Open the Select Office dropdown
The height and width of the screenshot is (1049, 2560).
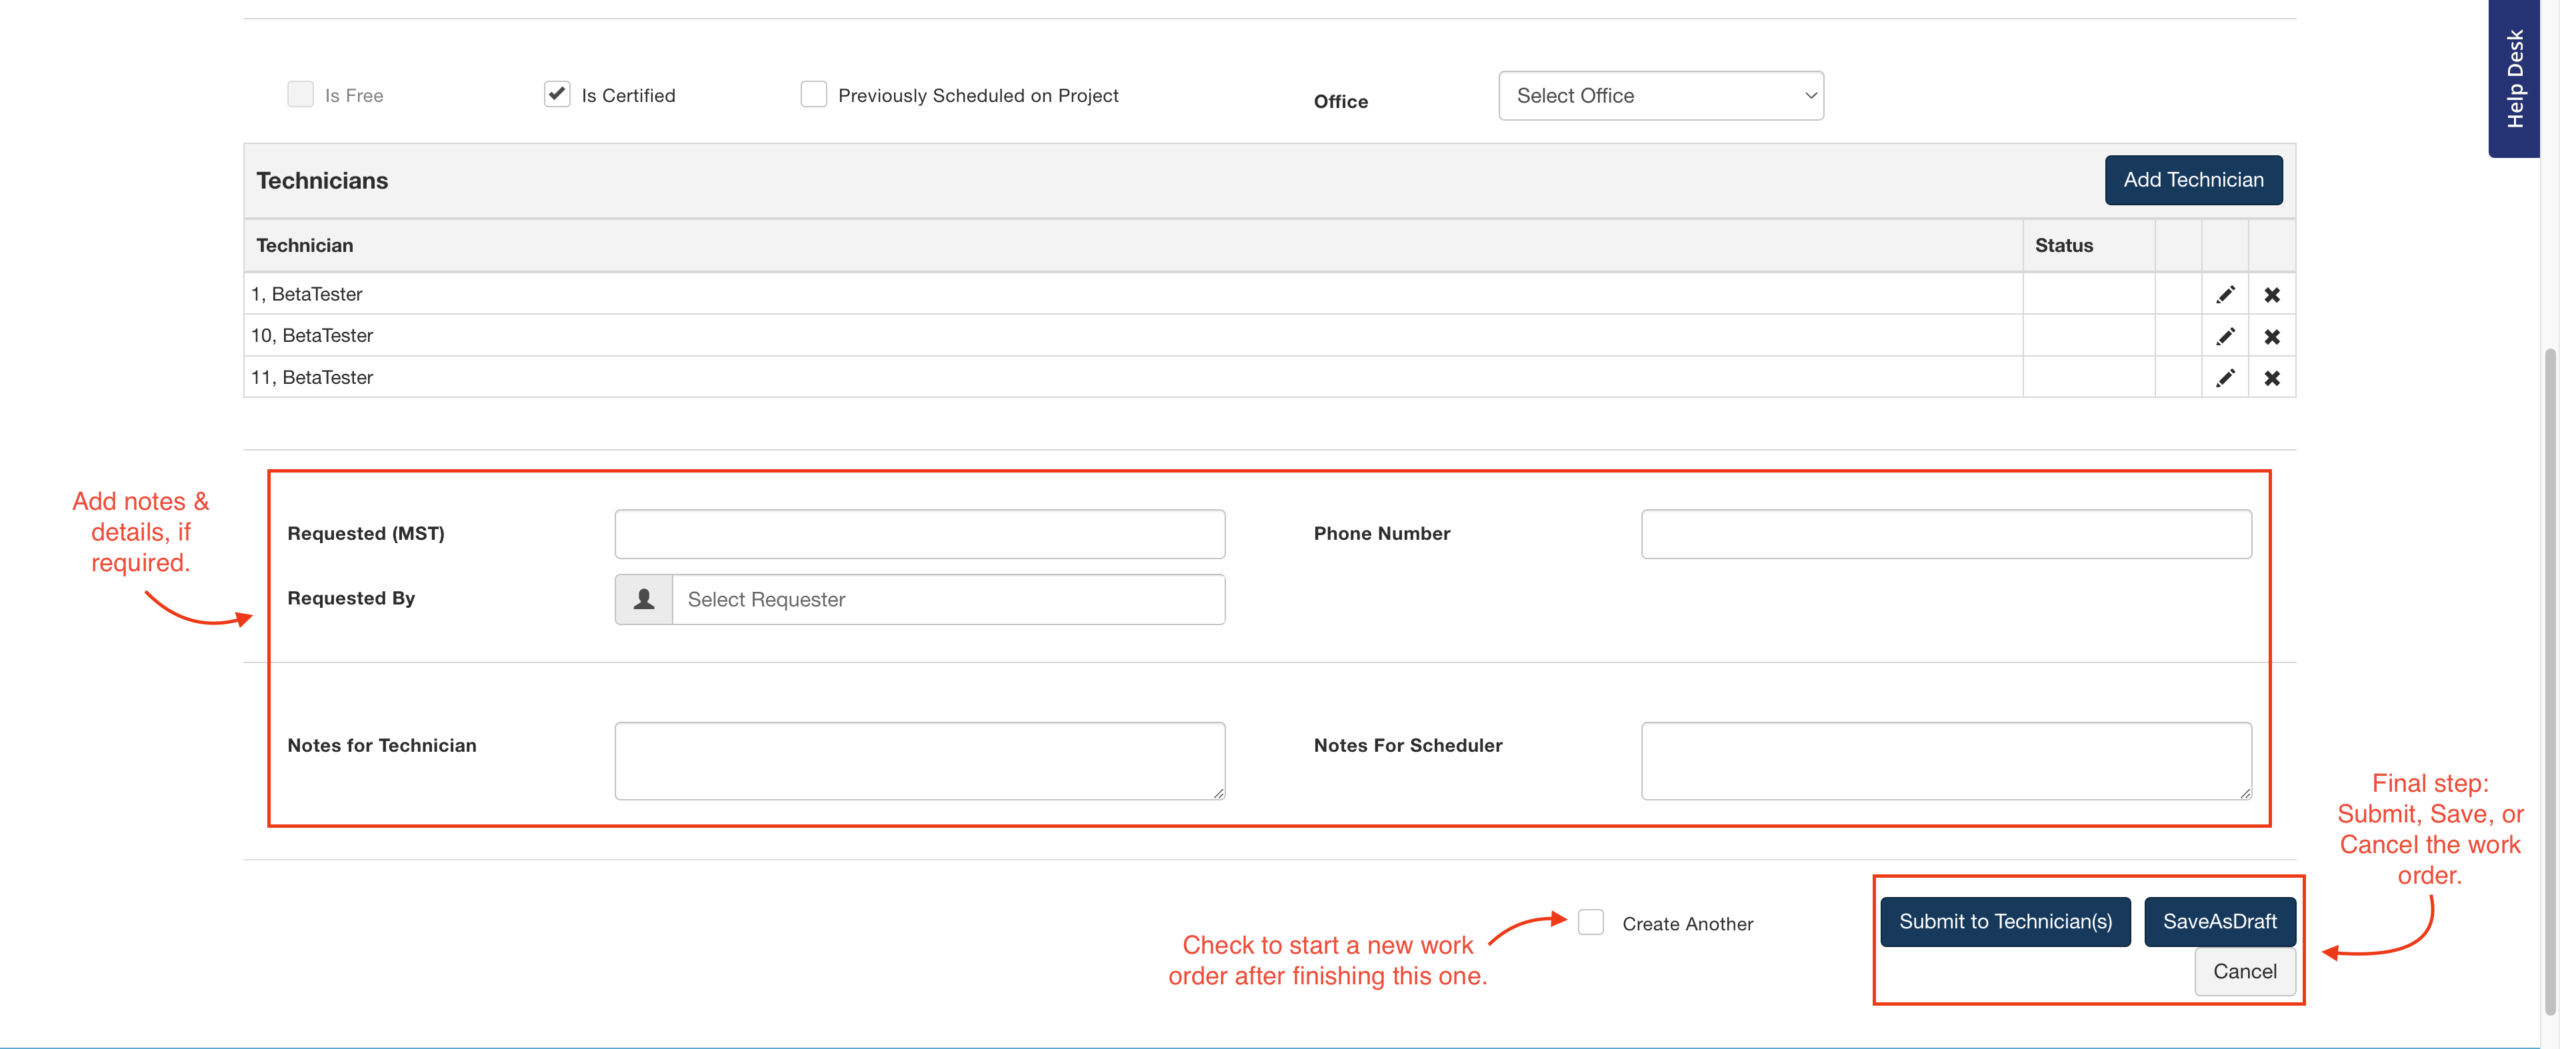[x=1660, y=96]
